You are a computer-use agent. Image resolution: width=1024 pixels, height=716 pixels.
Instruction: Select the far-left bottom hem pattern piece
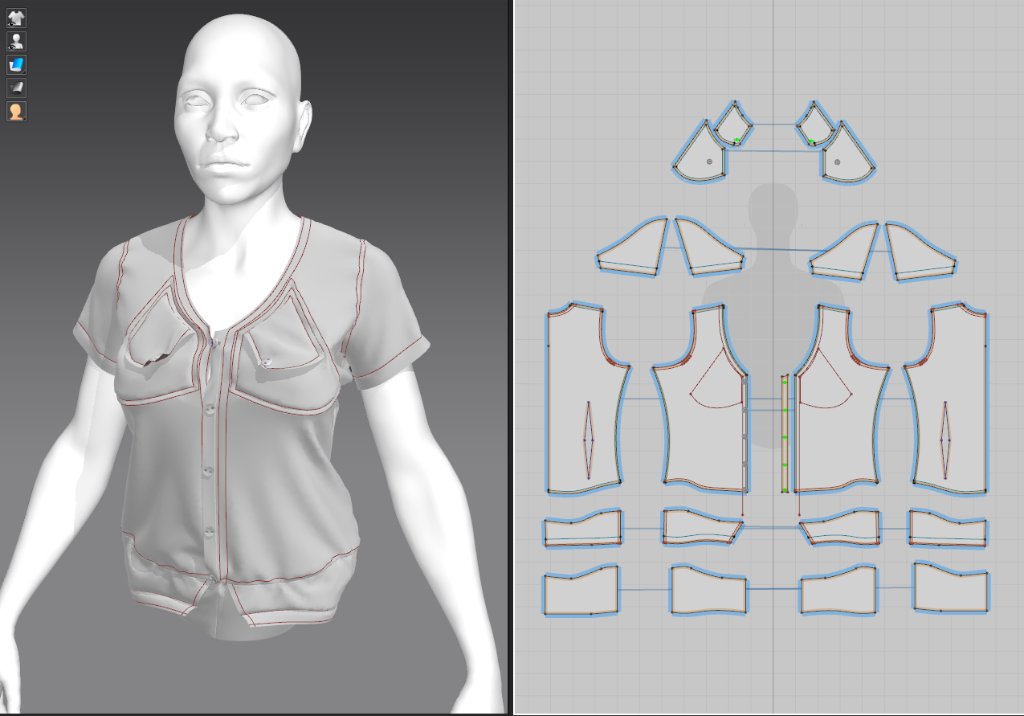click(x=581, y=591)
